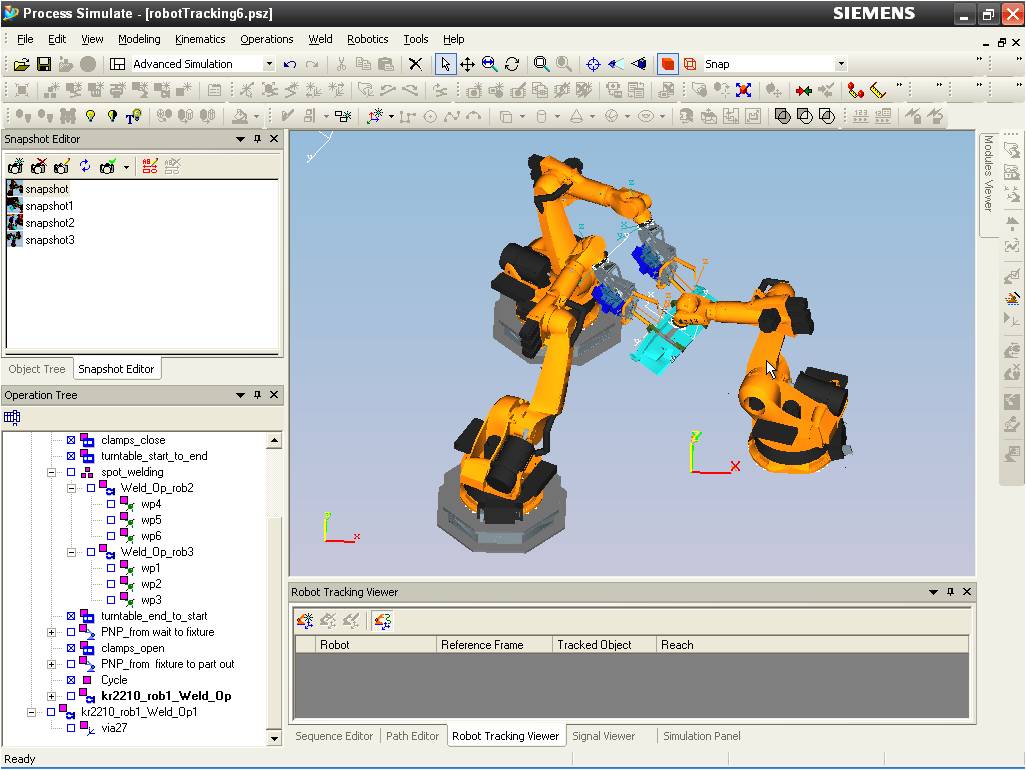The height and width of the screenshot is (770, 1026).
Task: Open the Modules Viewer side panel
Action: pos(988,184)
